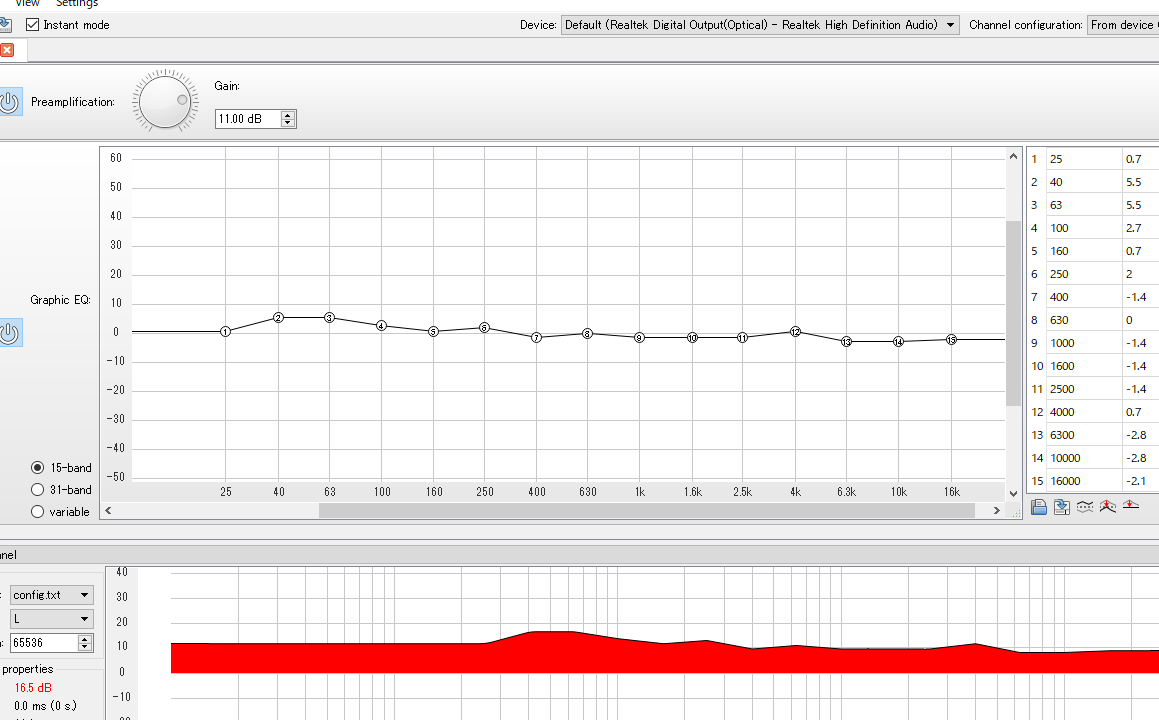Select the 15-band radio option
Image resolution: width=1159 pixels, height=720 pixels.
(38, 467)
